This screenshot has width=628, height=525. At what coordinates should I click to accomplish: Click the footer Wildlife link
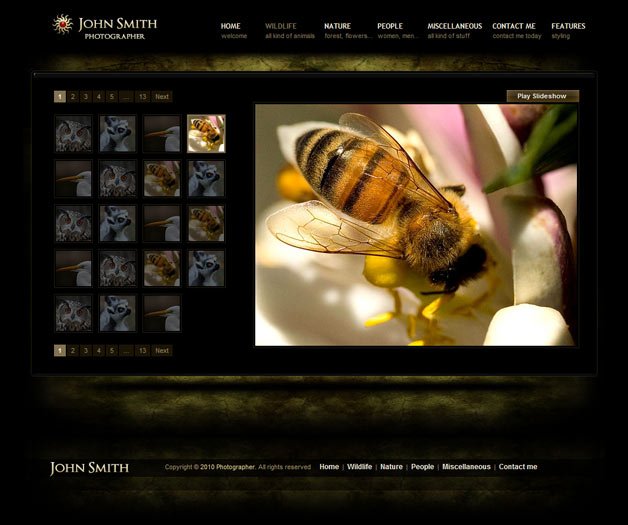point(359,467)
